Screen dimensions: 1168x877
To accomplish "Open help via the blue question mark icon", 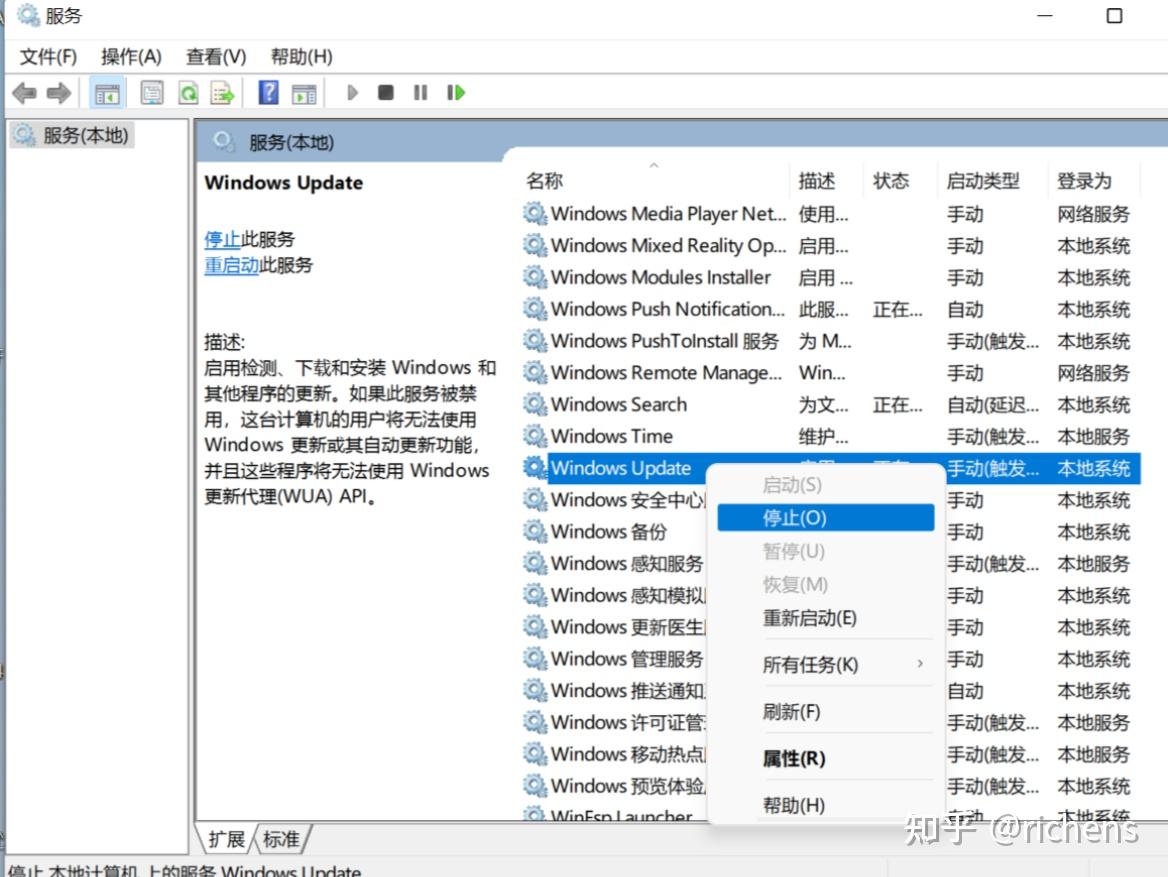I will [267, 92].
